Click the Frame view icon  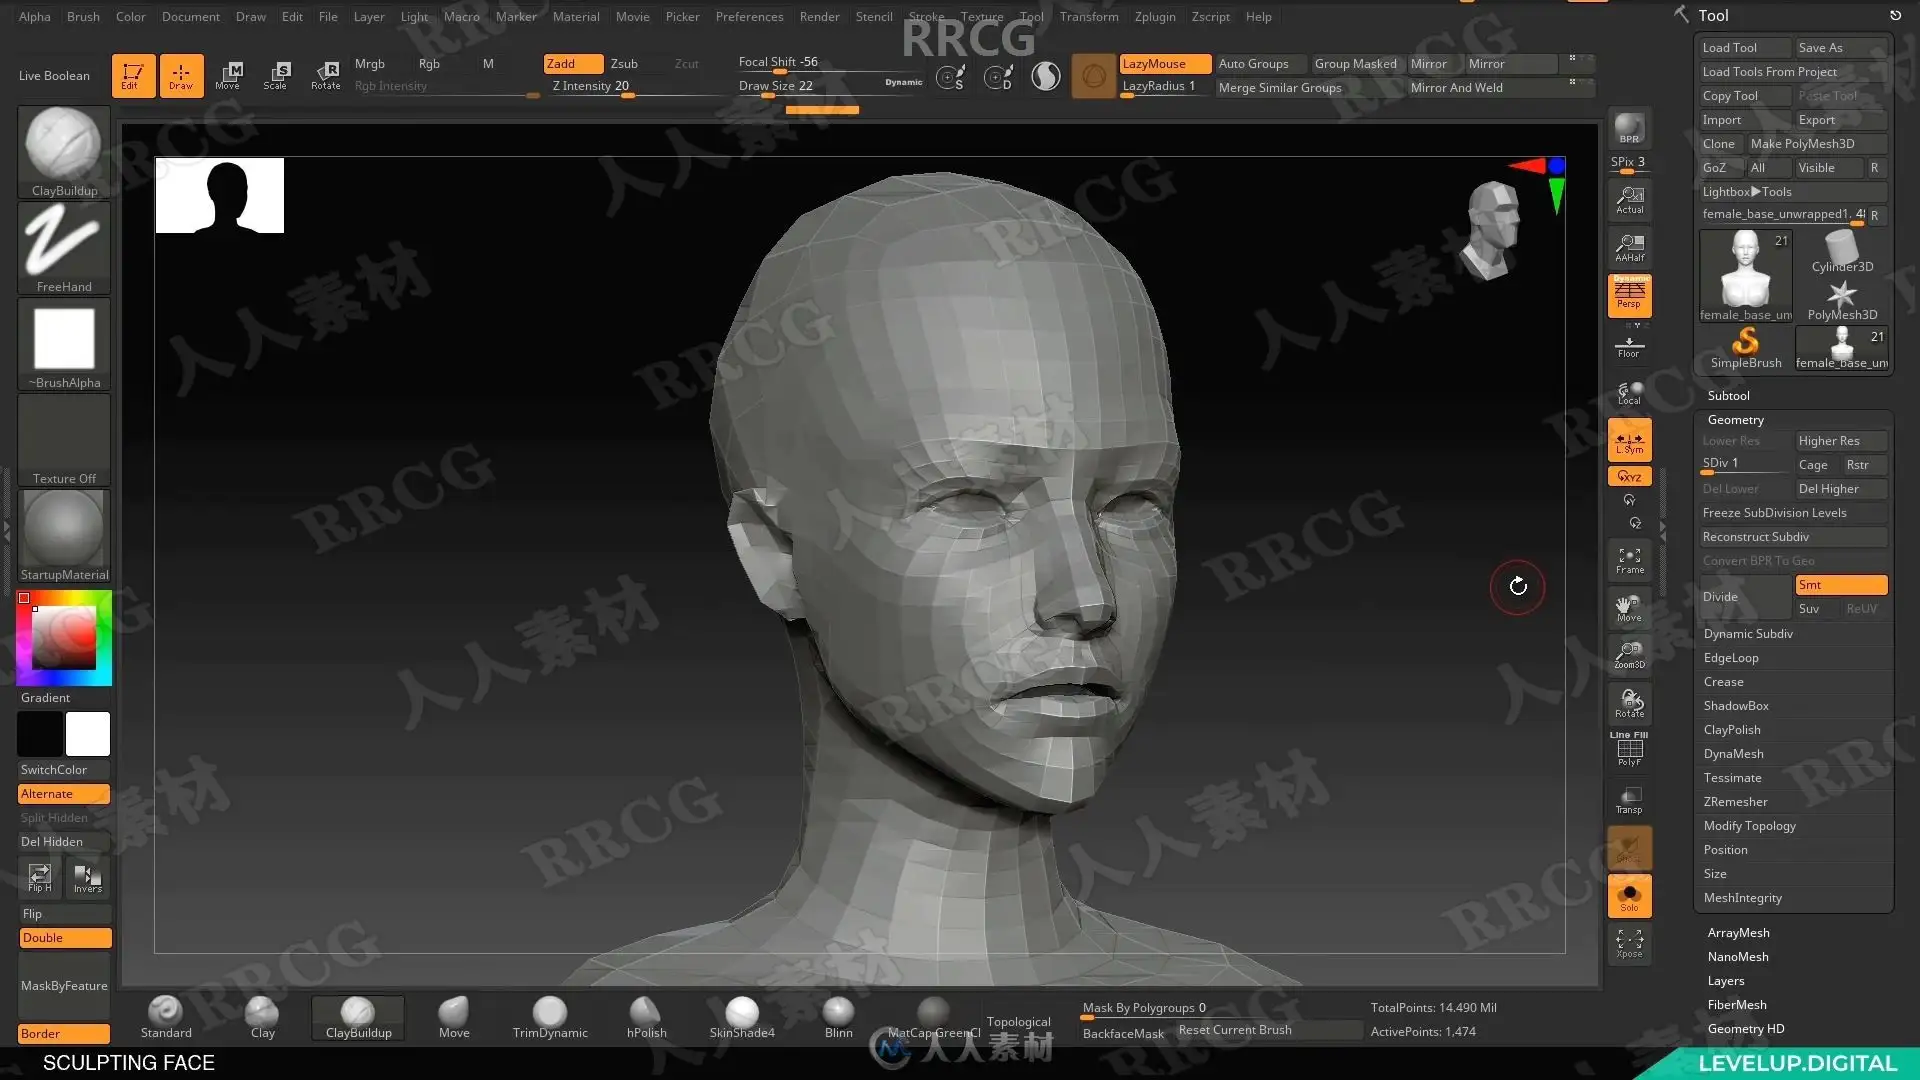[1629, 561]
